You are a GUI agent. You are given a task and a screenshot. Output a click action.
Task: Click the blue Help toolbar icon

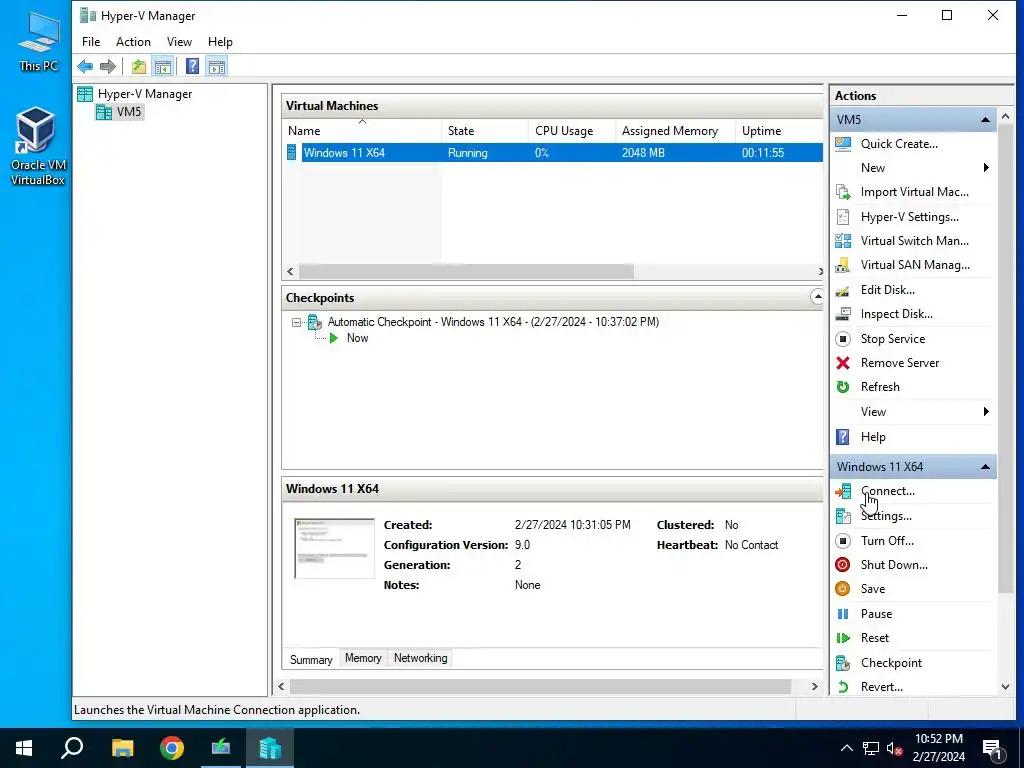[192, 66]
